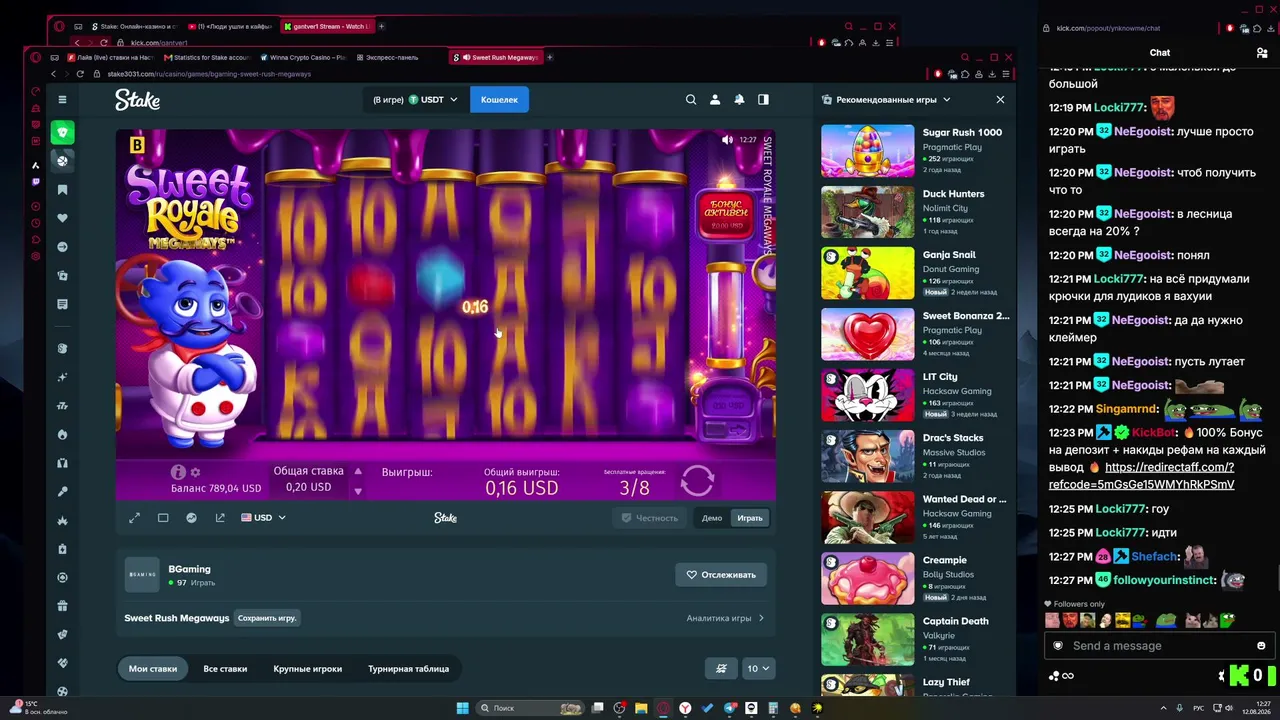Screen dimensions: 1280x720
Task: Open game info icon in slot
Action: 178,472
